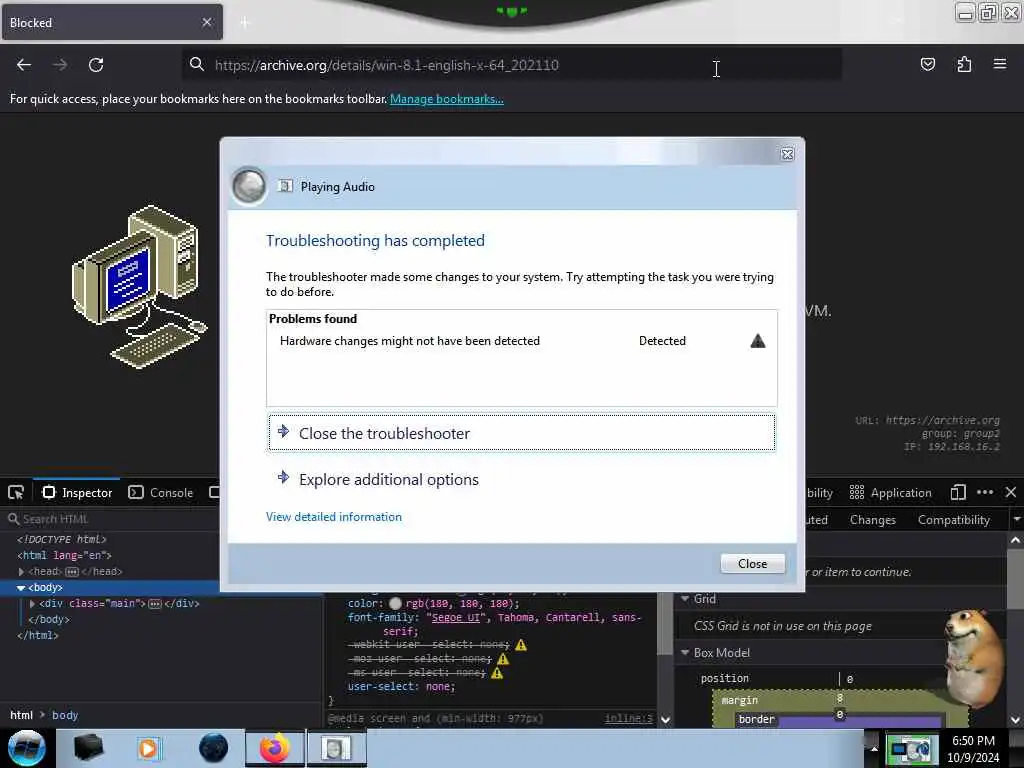Open the Extensions puzzle icon

(964, 64)
